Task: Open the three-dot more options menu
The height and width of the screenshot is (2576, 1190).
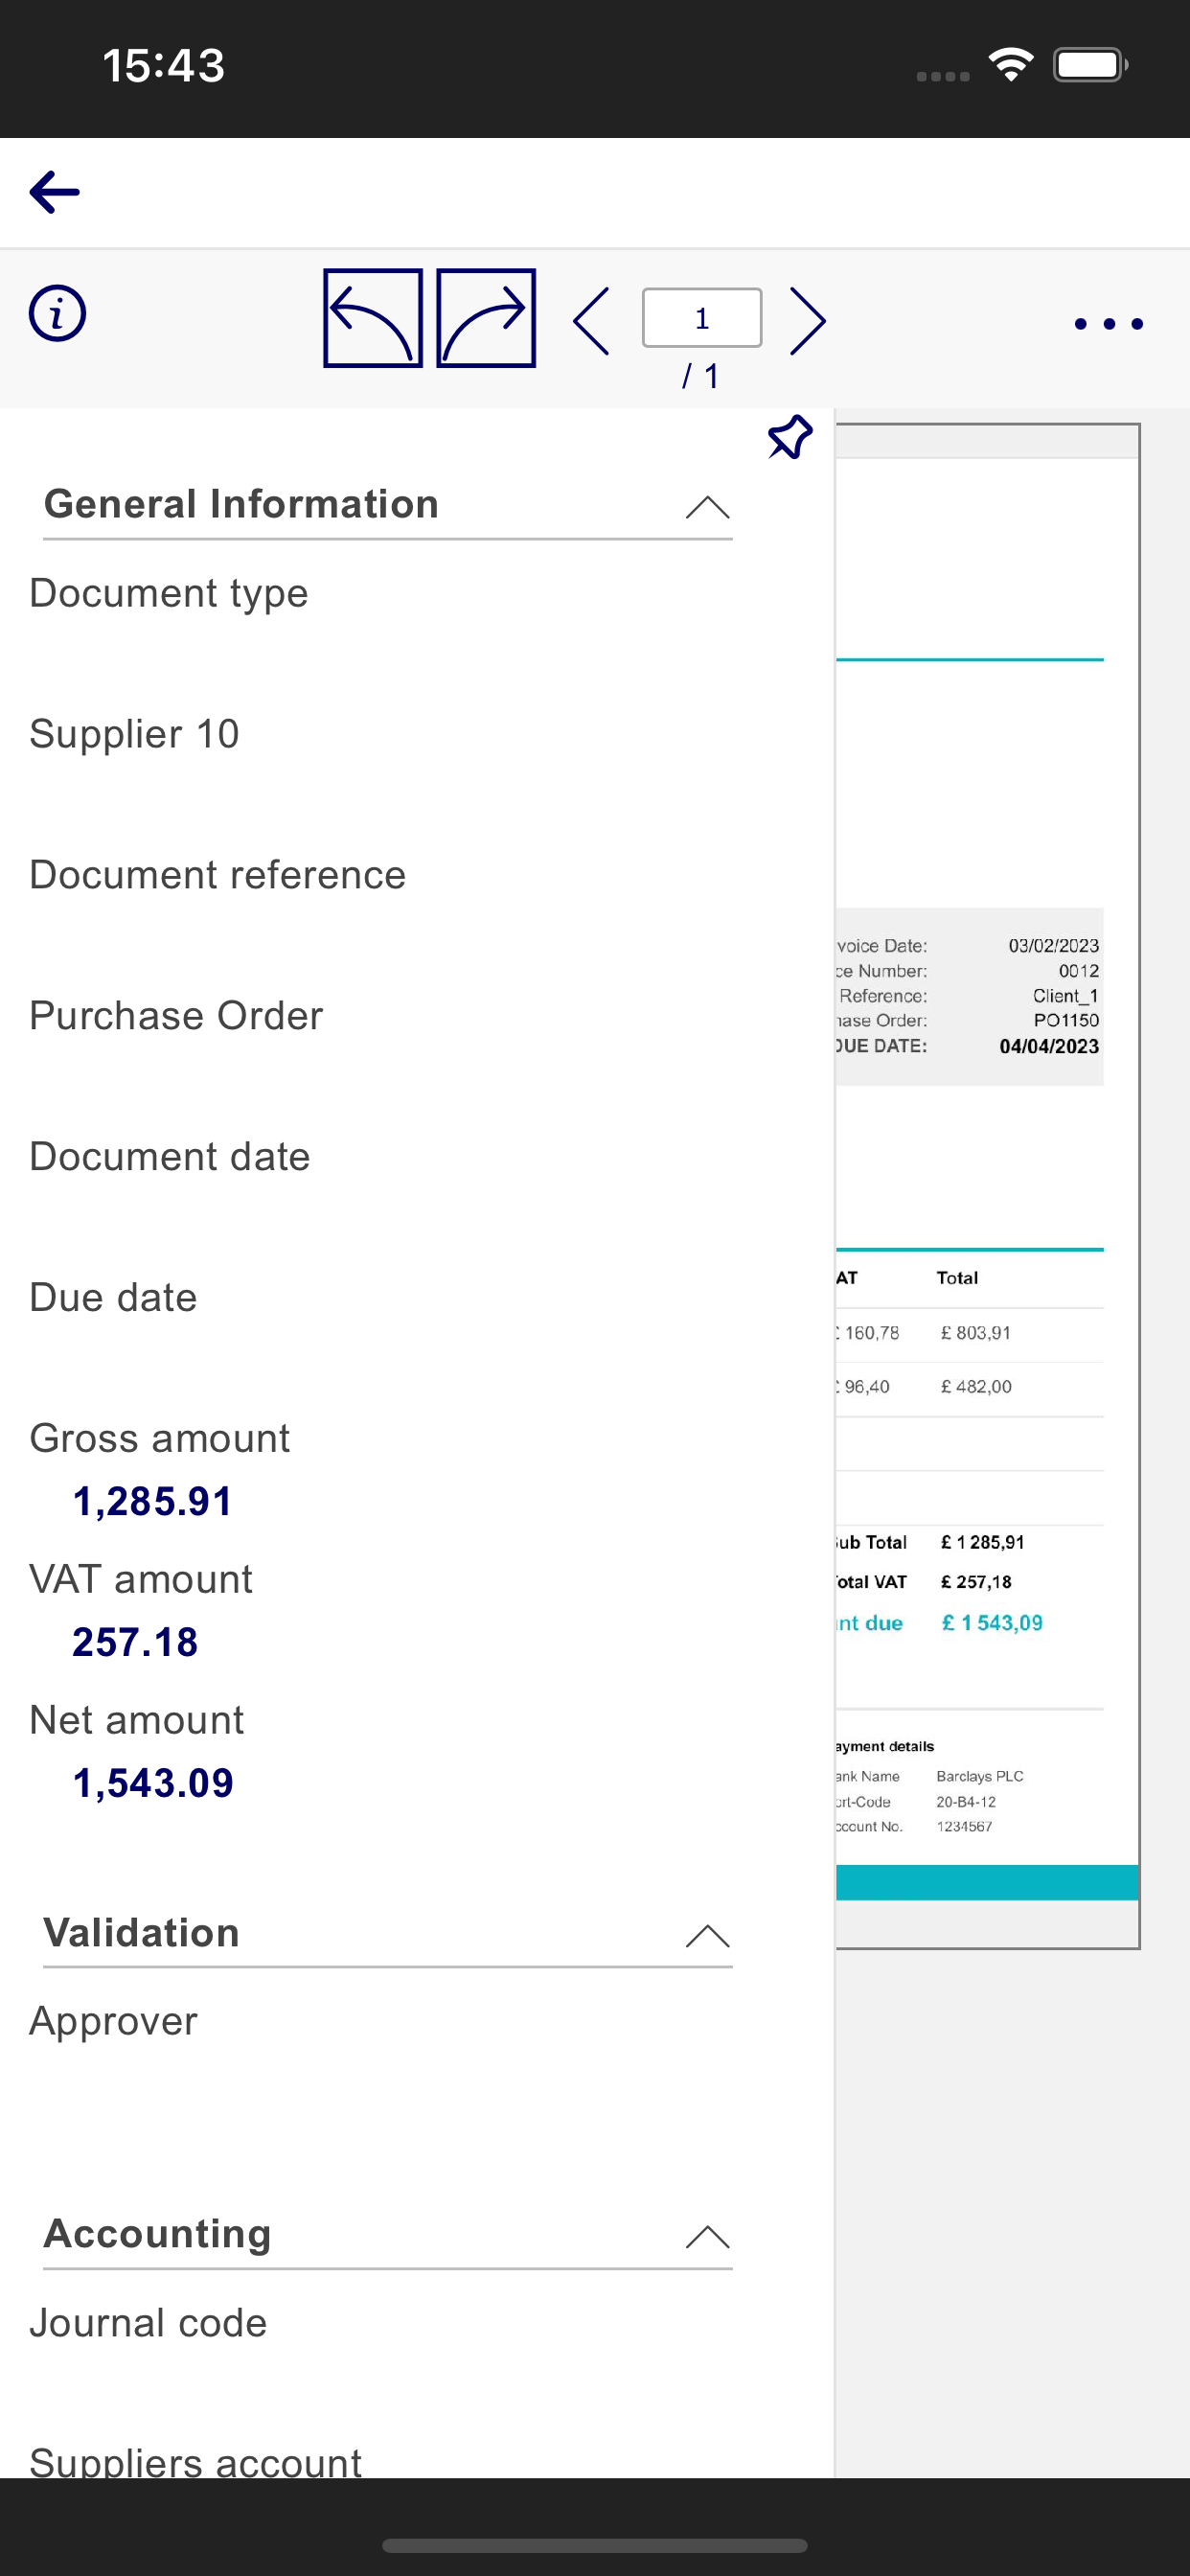Action: click(x=1108, y=323)
